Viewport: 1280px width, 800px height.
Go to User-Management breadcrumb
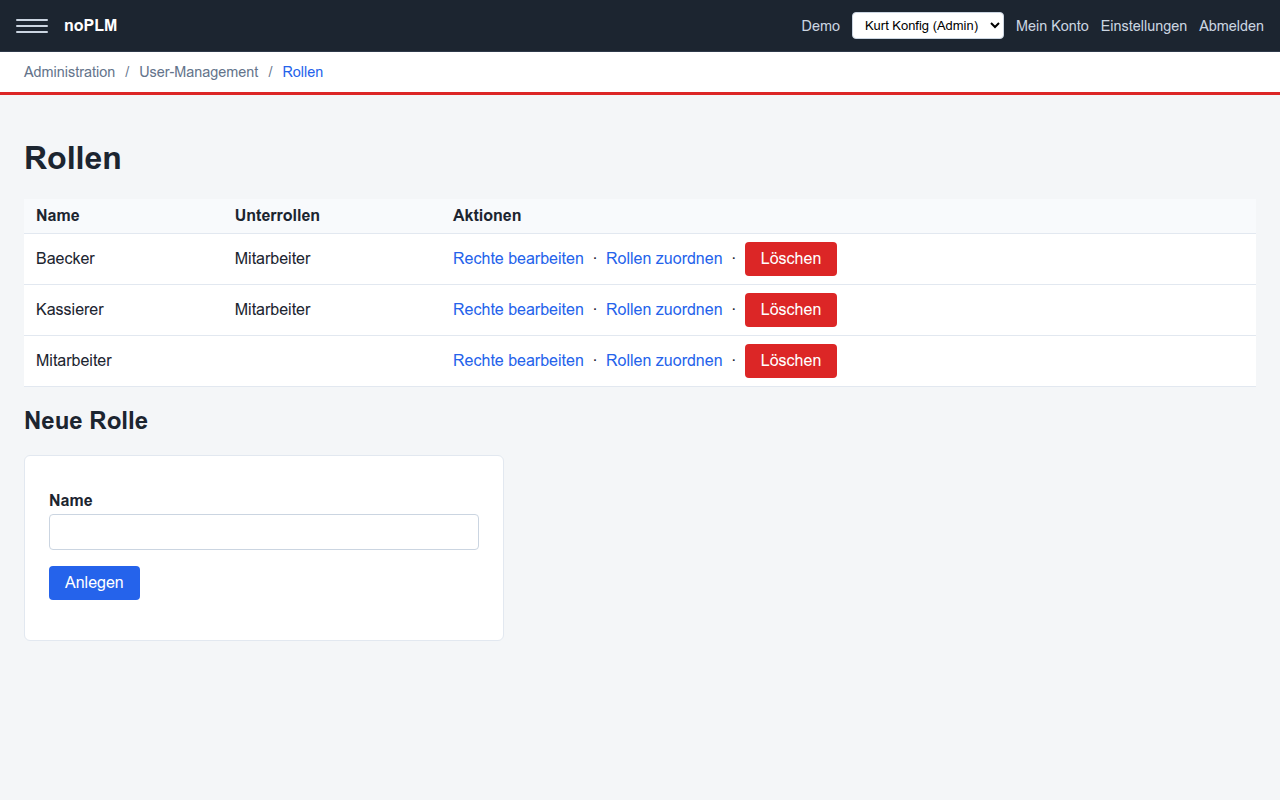(199, 72)
